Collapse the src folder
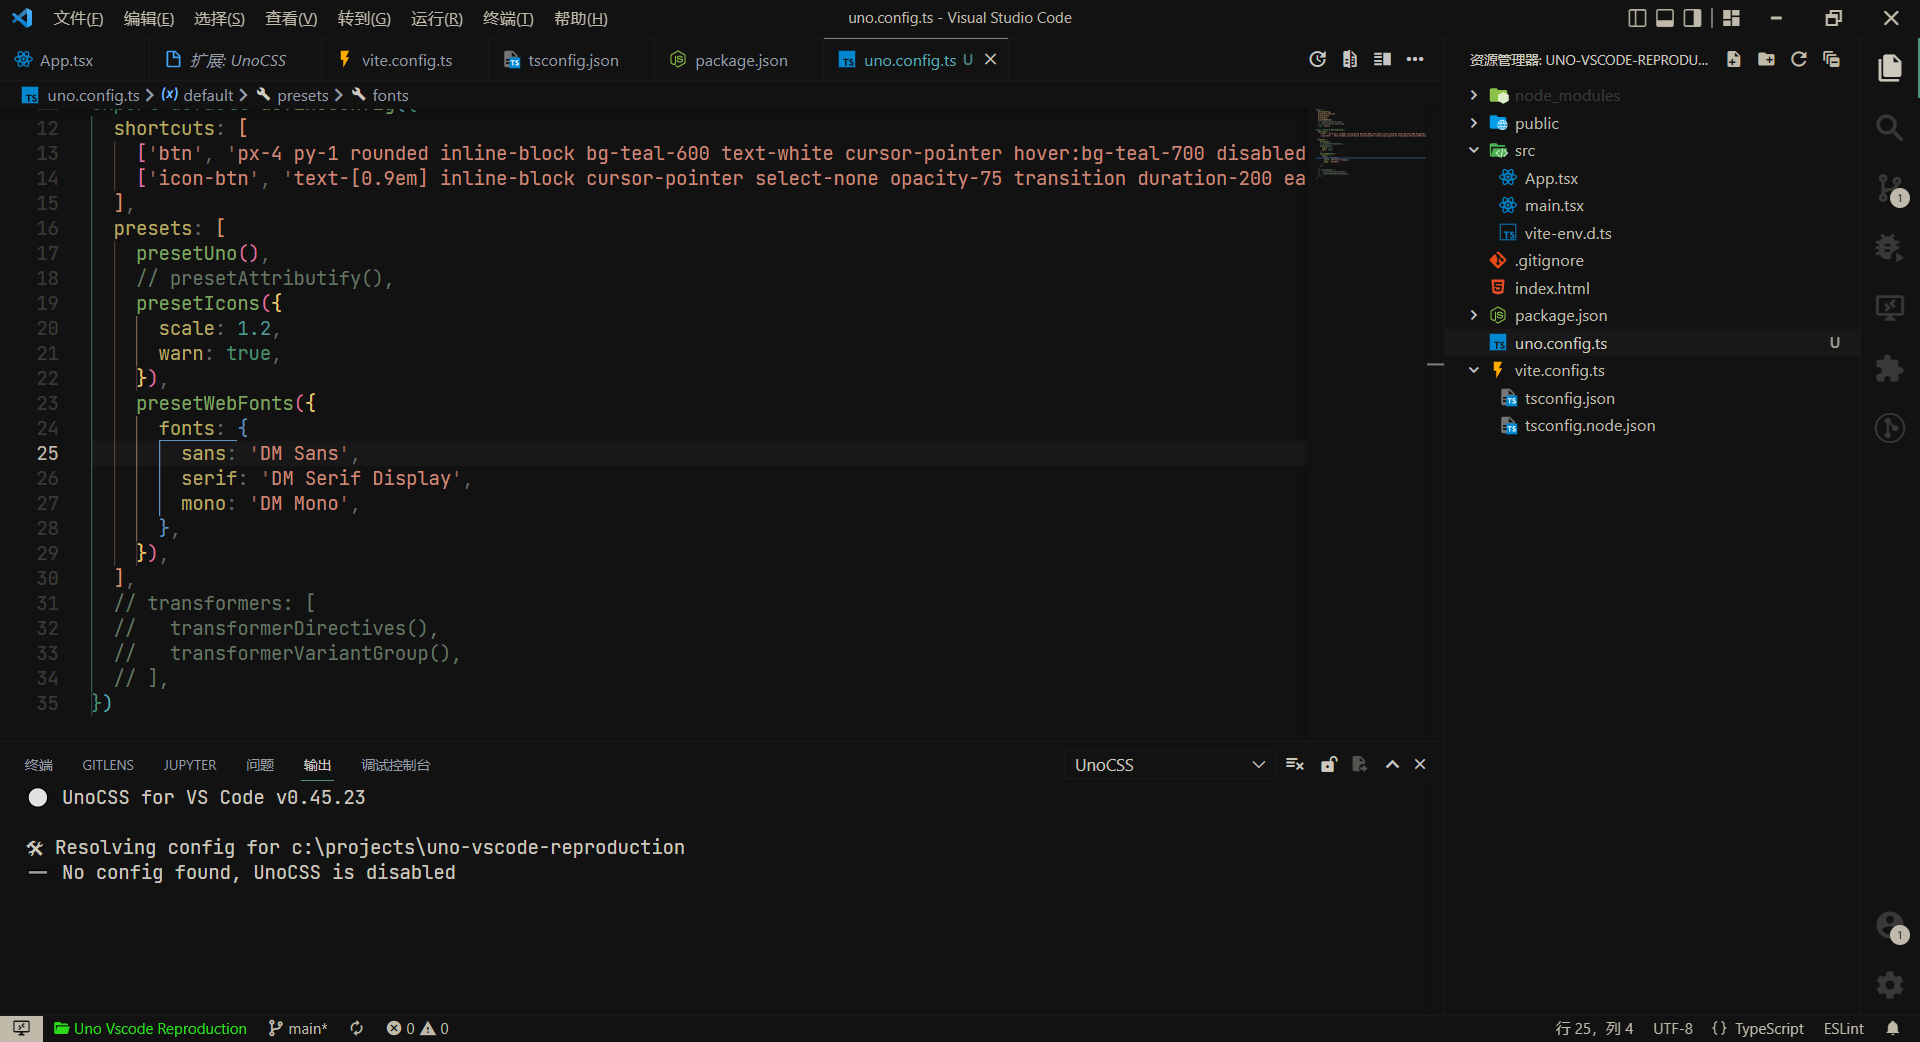Screen dimensions: 1920x1042 [x=1473, y=150]
